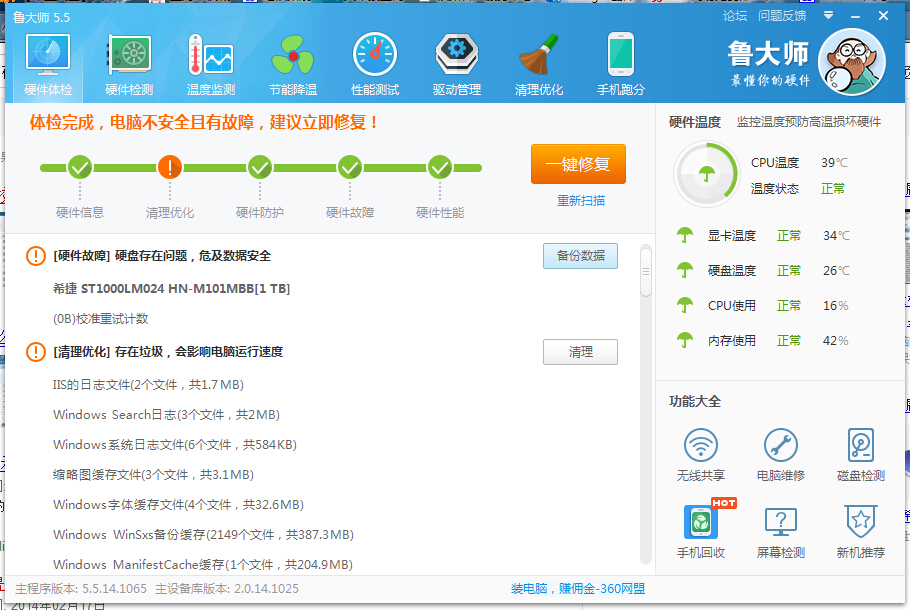Image resolution: width=910 pixels, height=610 pixels.
Task: Open the 磁盘检测 disk check tool
Action: pos(861,455)
